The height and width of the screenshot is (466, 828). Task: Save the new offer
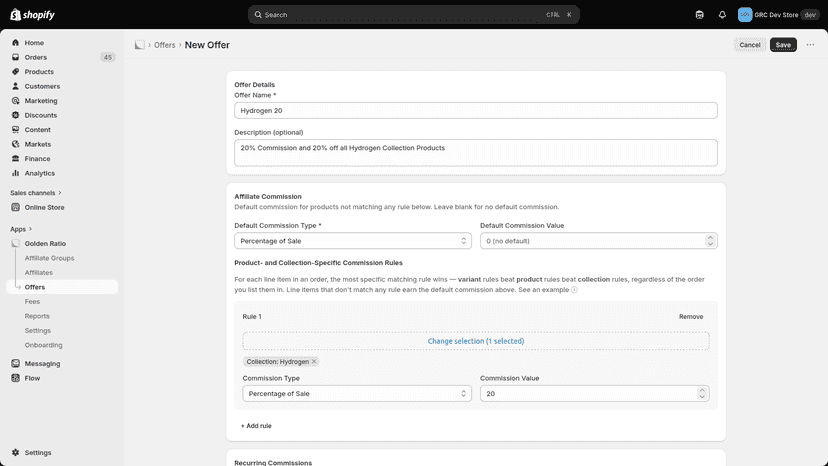click(x=783, y=45)
